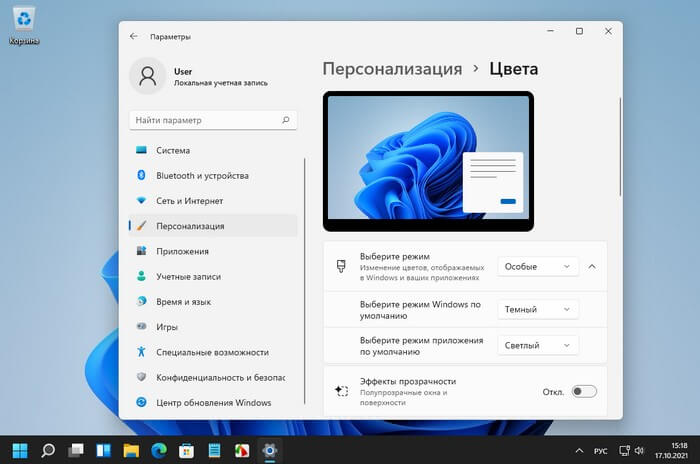Click the Эффекты прозрачности row title

[x=408, y=381]
